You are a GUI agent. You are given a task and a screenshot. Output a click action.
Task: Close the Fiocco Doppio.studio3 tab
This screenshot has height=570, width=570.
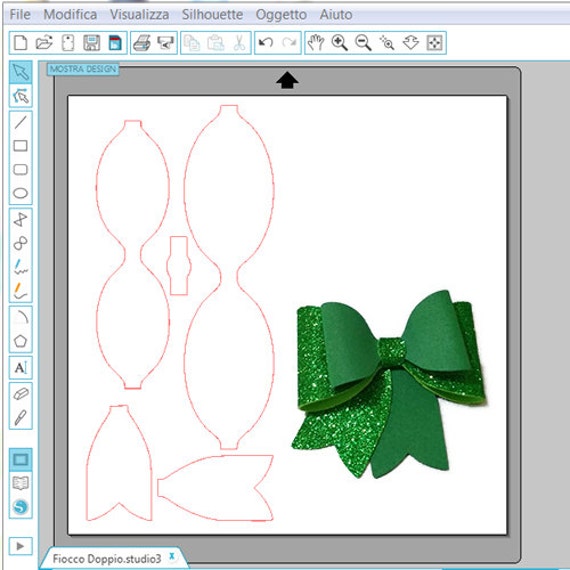pos(172,556)
